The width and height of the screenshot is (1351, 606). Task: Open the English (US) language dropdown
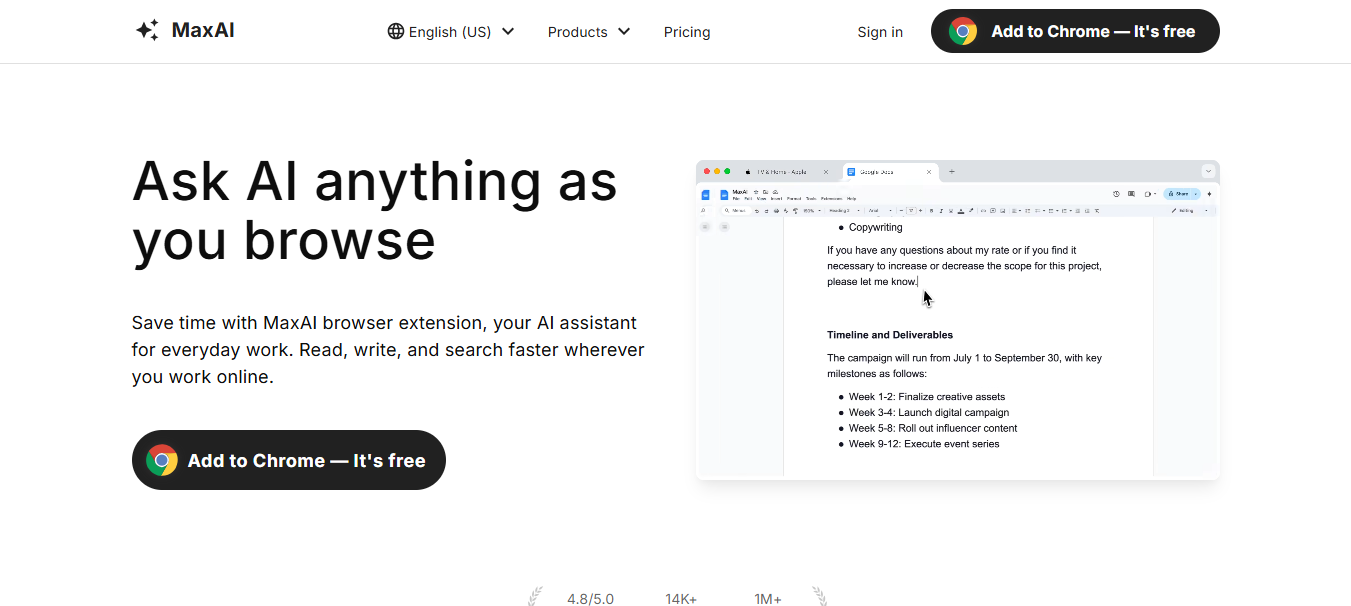coord(451,32)
